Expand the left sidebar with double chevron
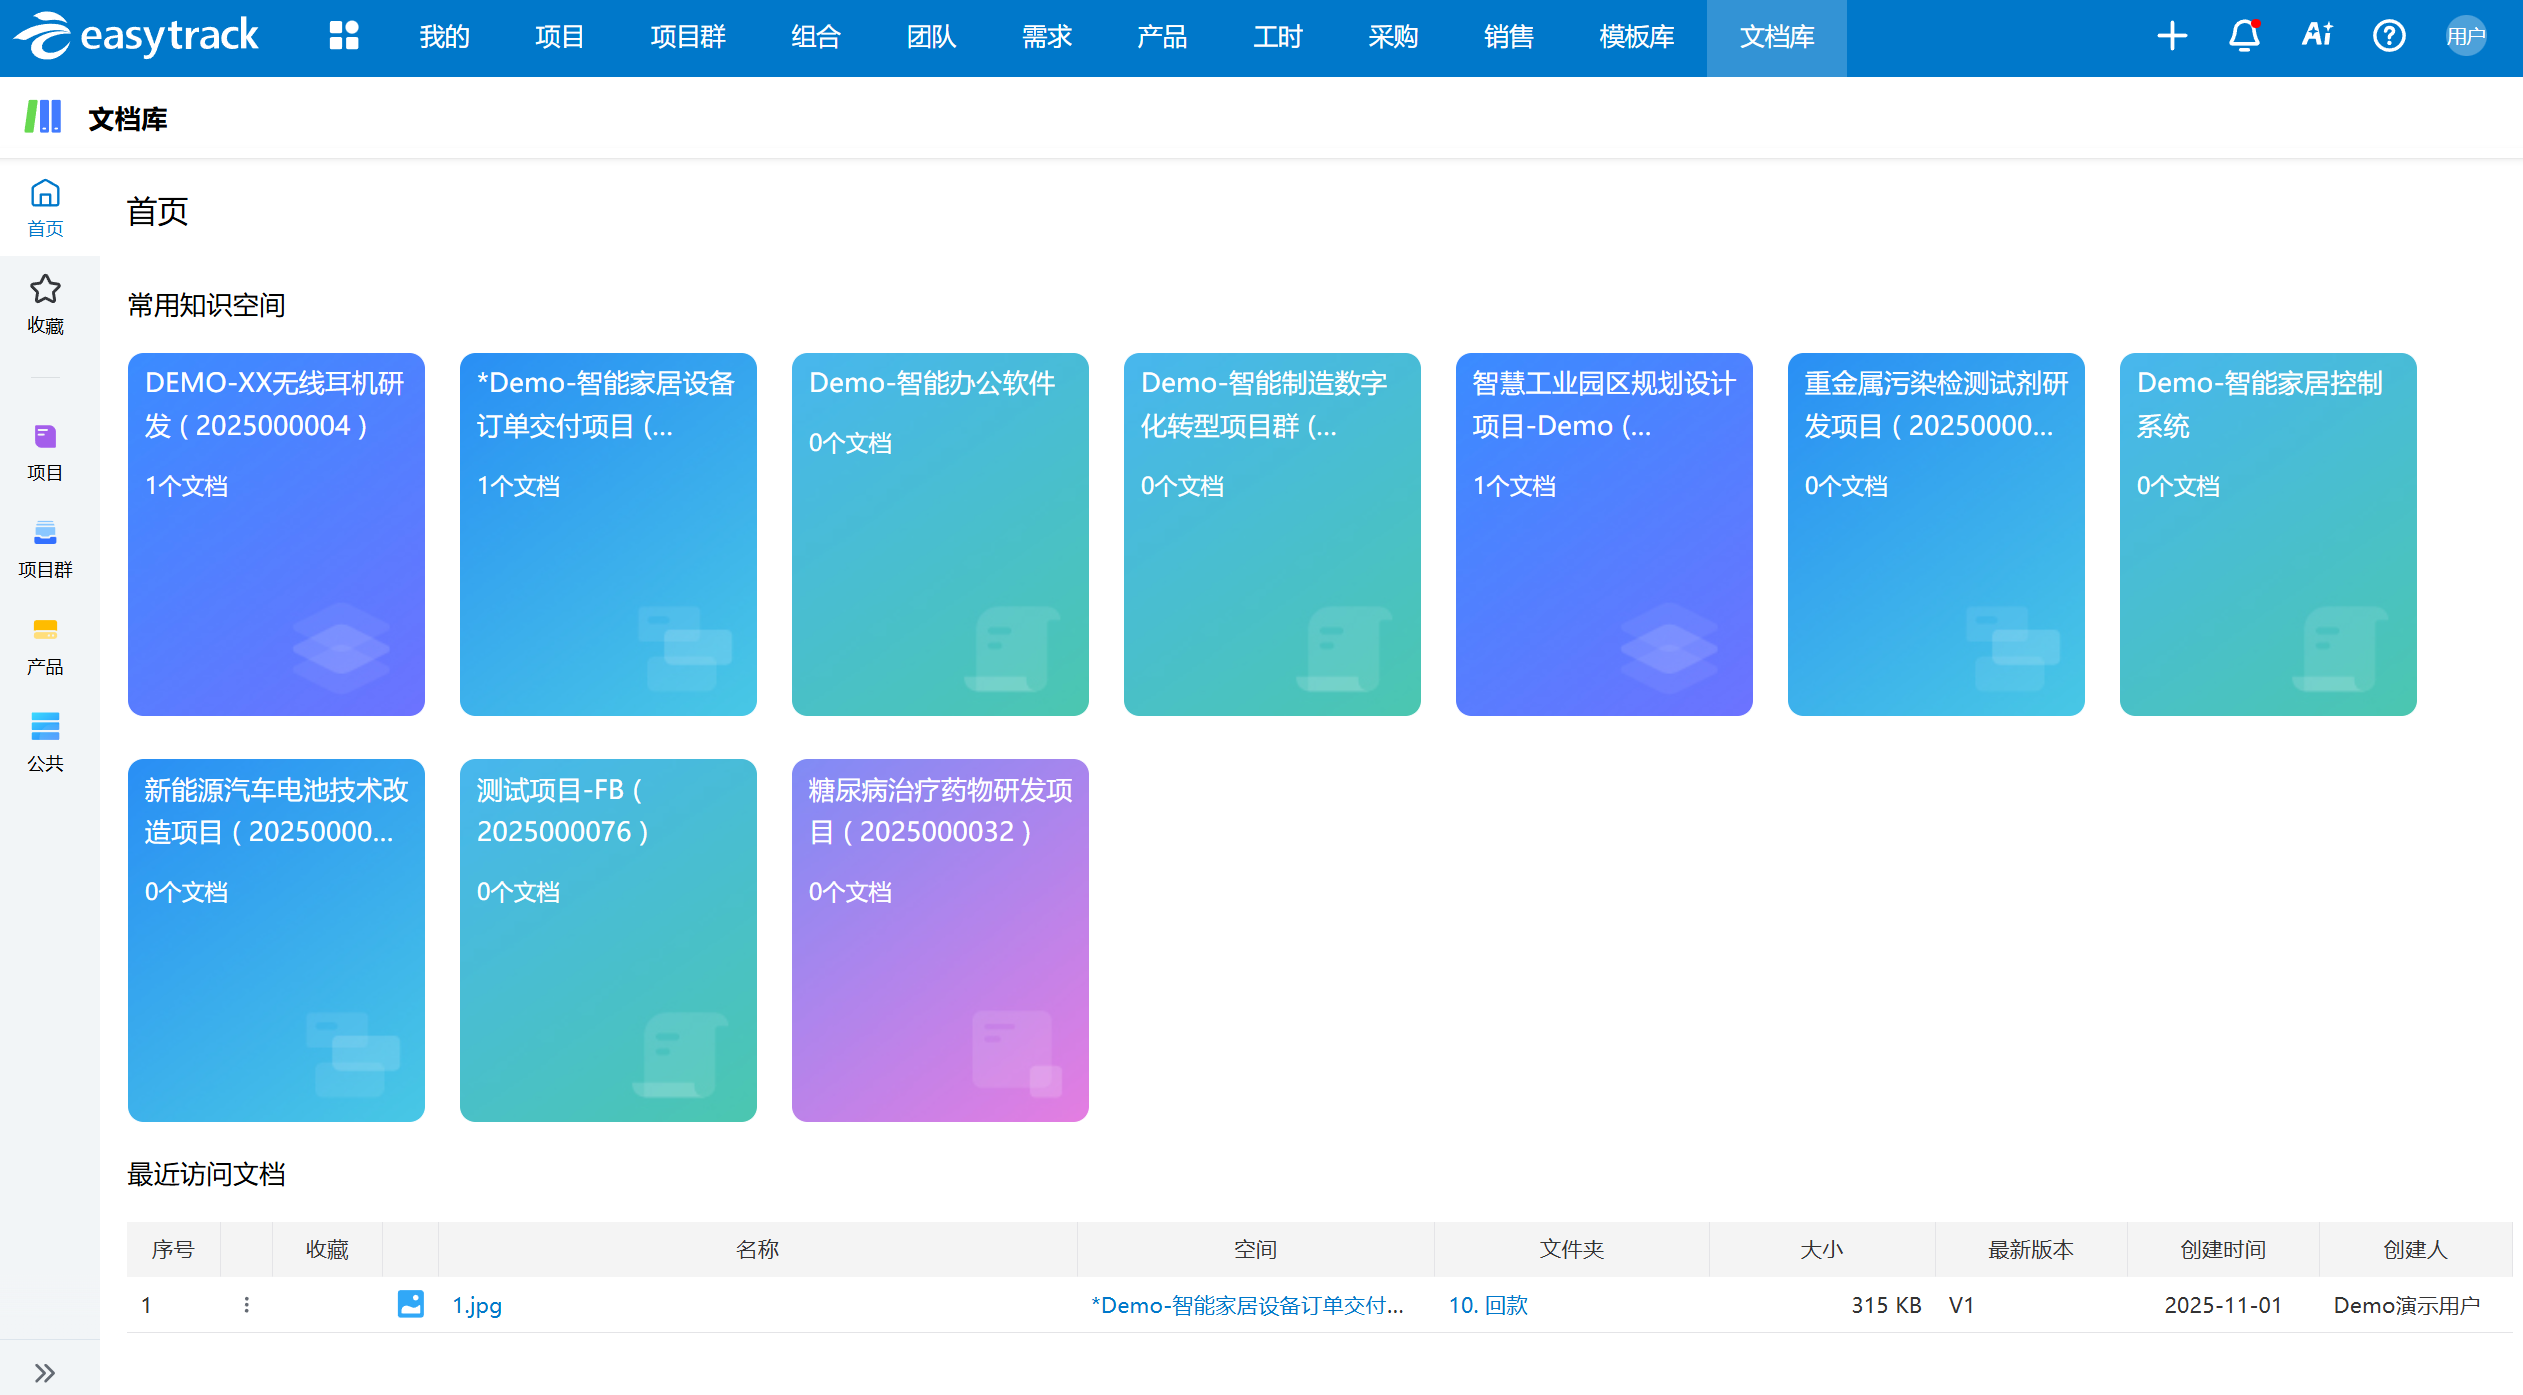This screenshot has width=2523, height=1395. pyautogui.click(x=45, y=1372)
